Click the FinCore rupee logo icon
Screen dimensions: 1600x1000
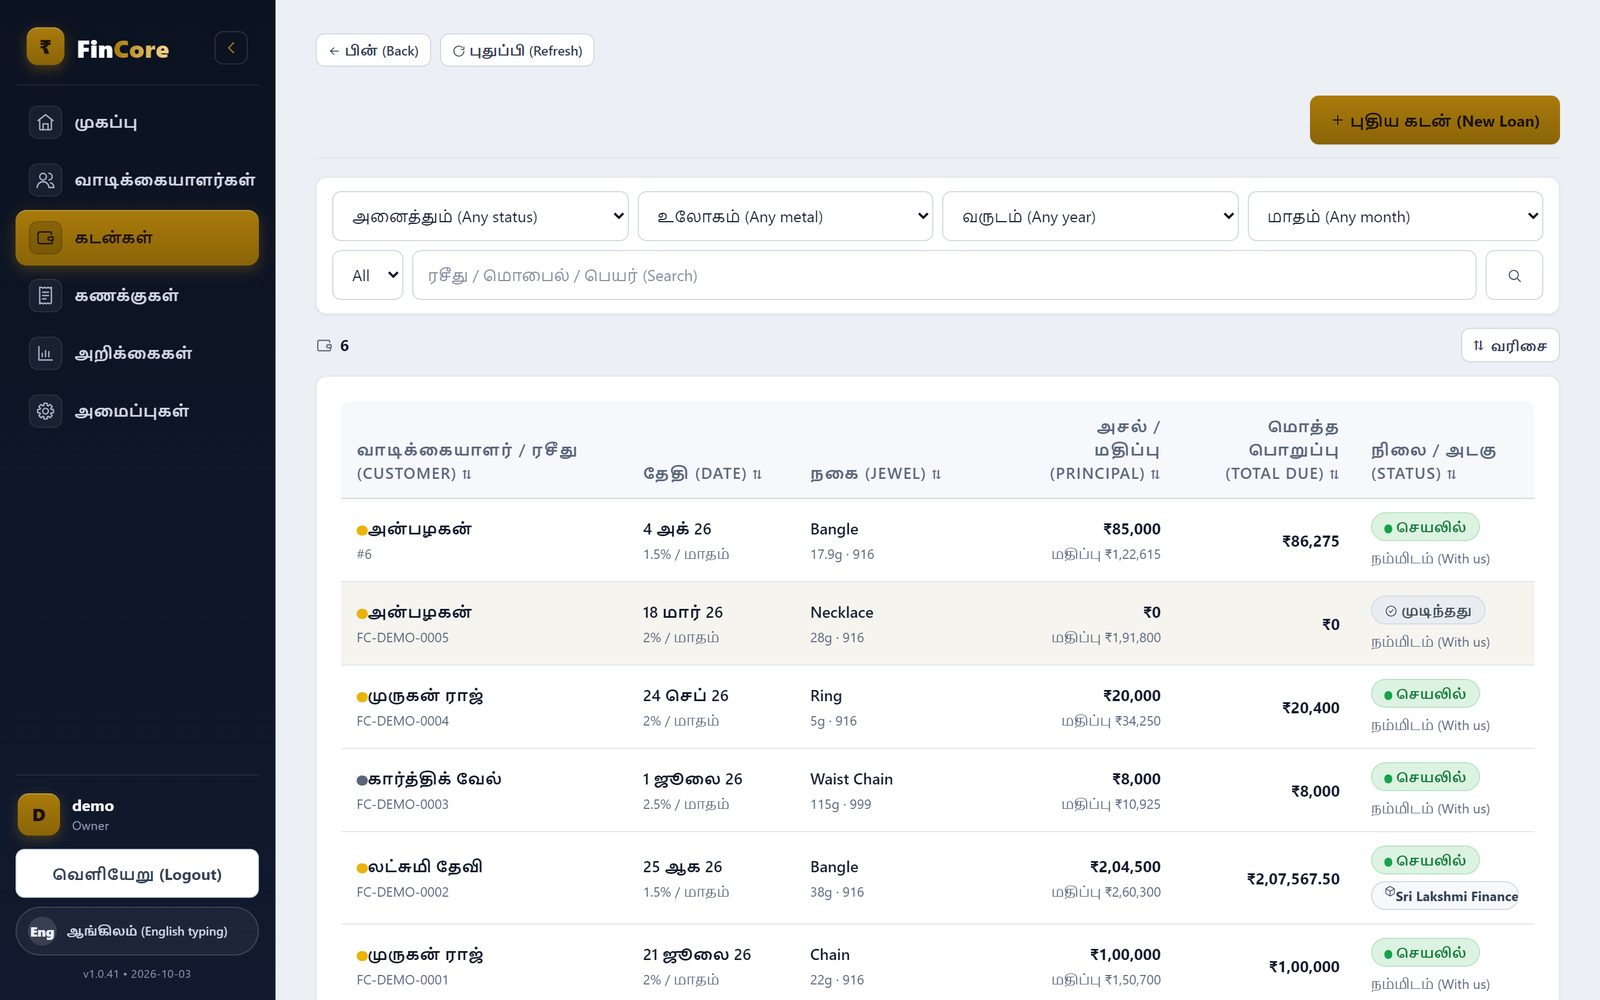pos(45,47)
